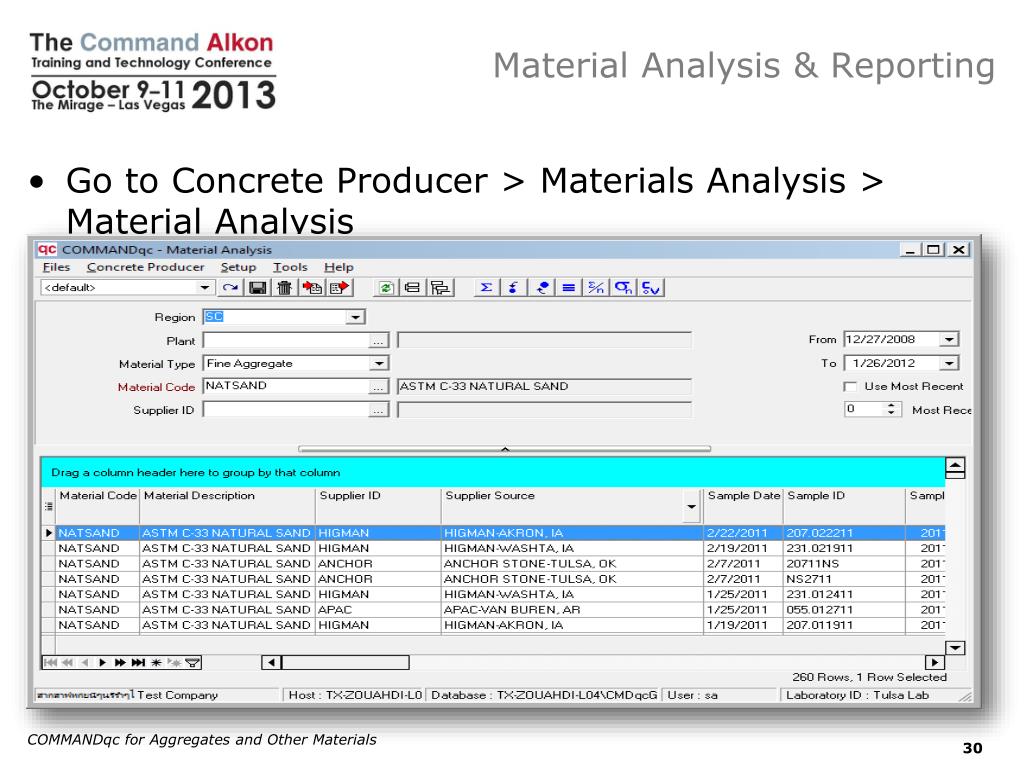
Task: Open Supplier Source column filter dropdown
Action: (x=691, y=507)
